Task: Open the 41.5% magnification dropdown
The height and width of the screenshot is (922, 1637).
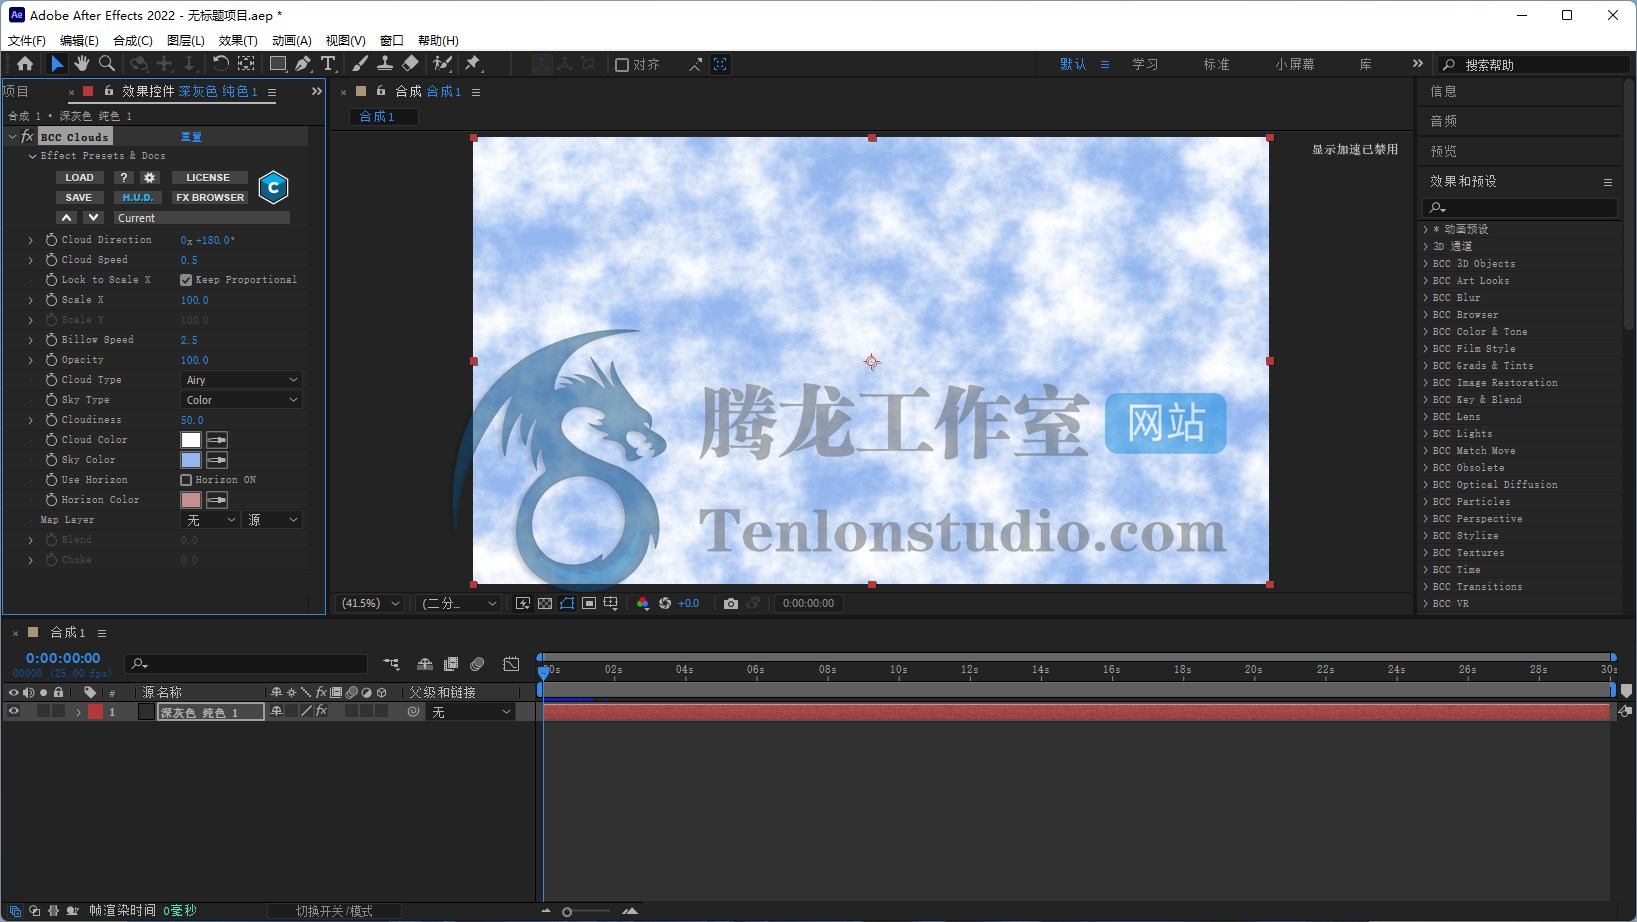Action: point(370,603)
